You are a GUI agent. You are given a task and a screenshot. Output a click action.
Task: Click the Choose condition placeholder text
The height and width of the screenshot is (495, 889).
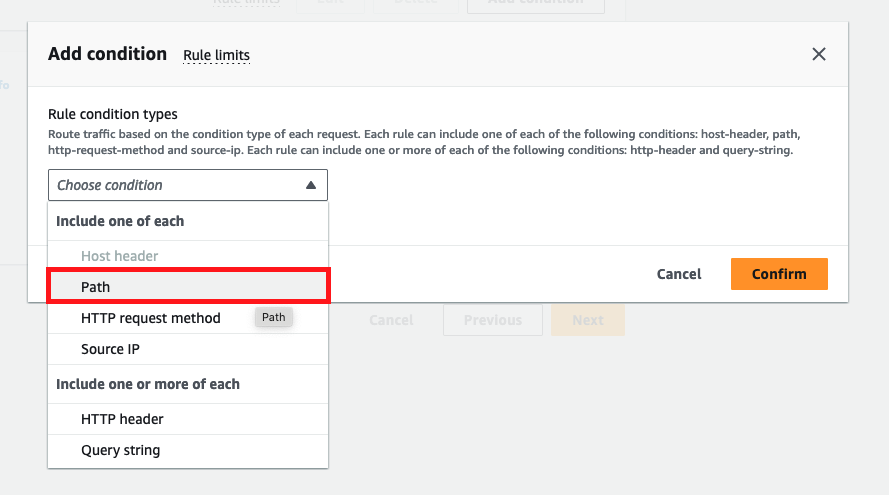point(110,185)
